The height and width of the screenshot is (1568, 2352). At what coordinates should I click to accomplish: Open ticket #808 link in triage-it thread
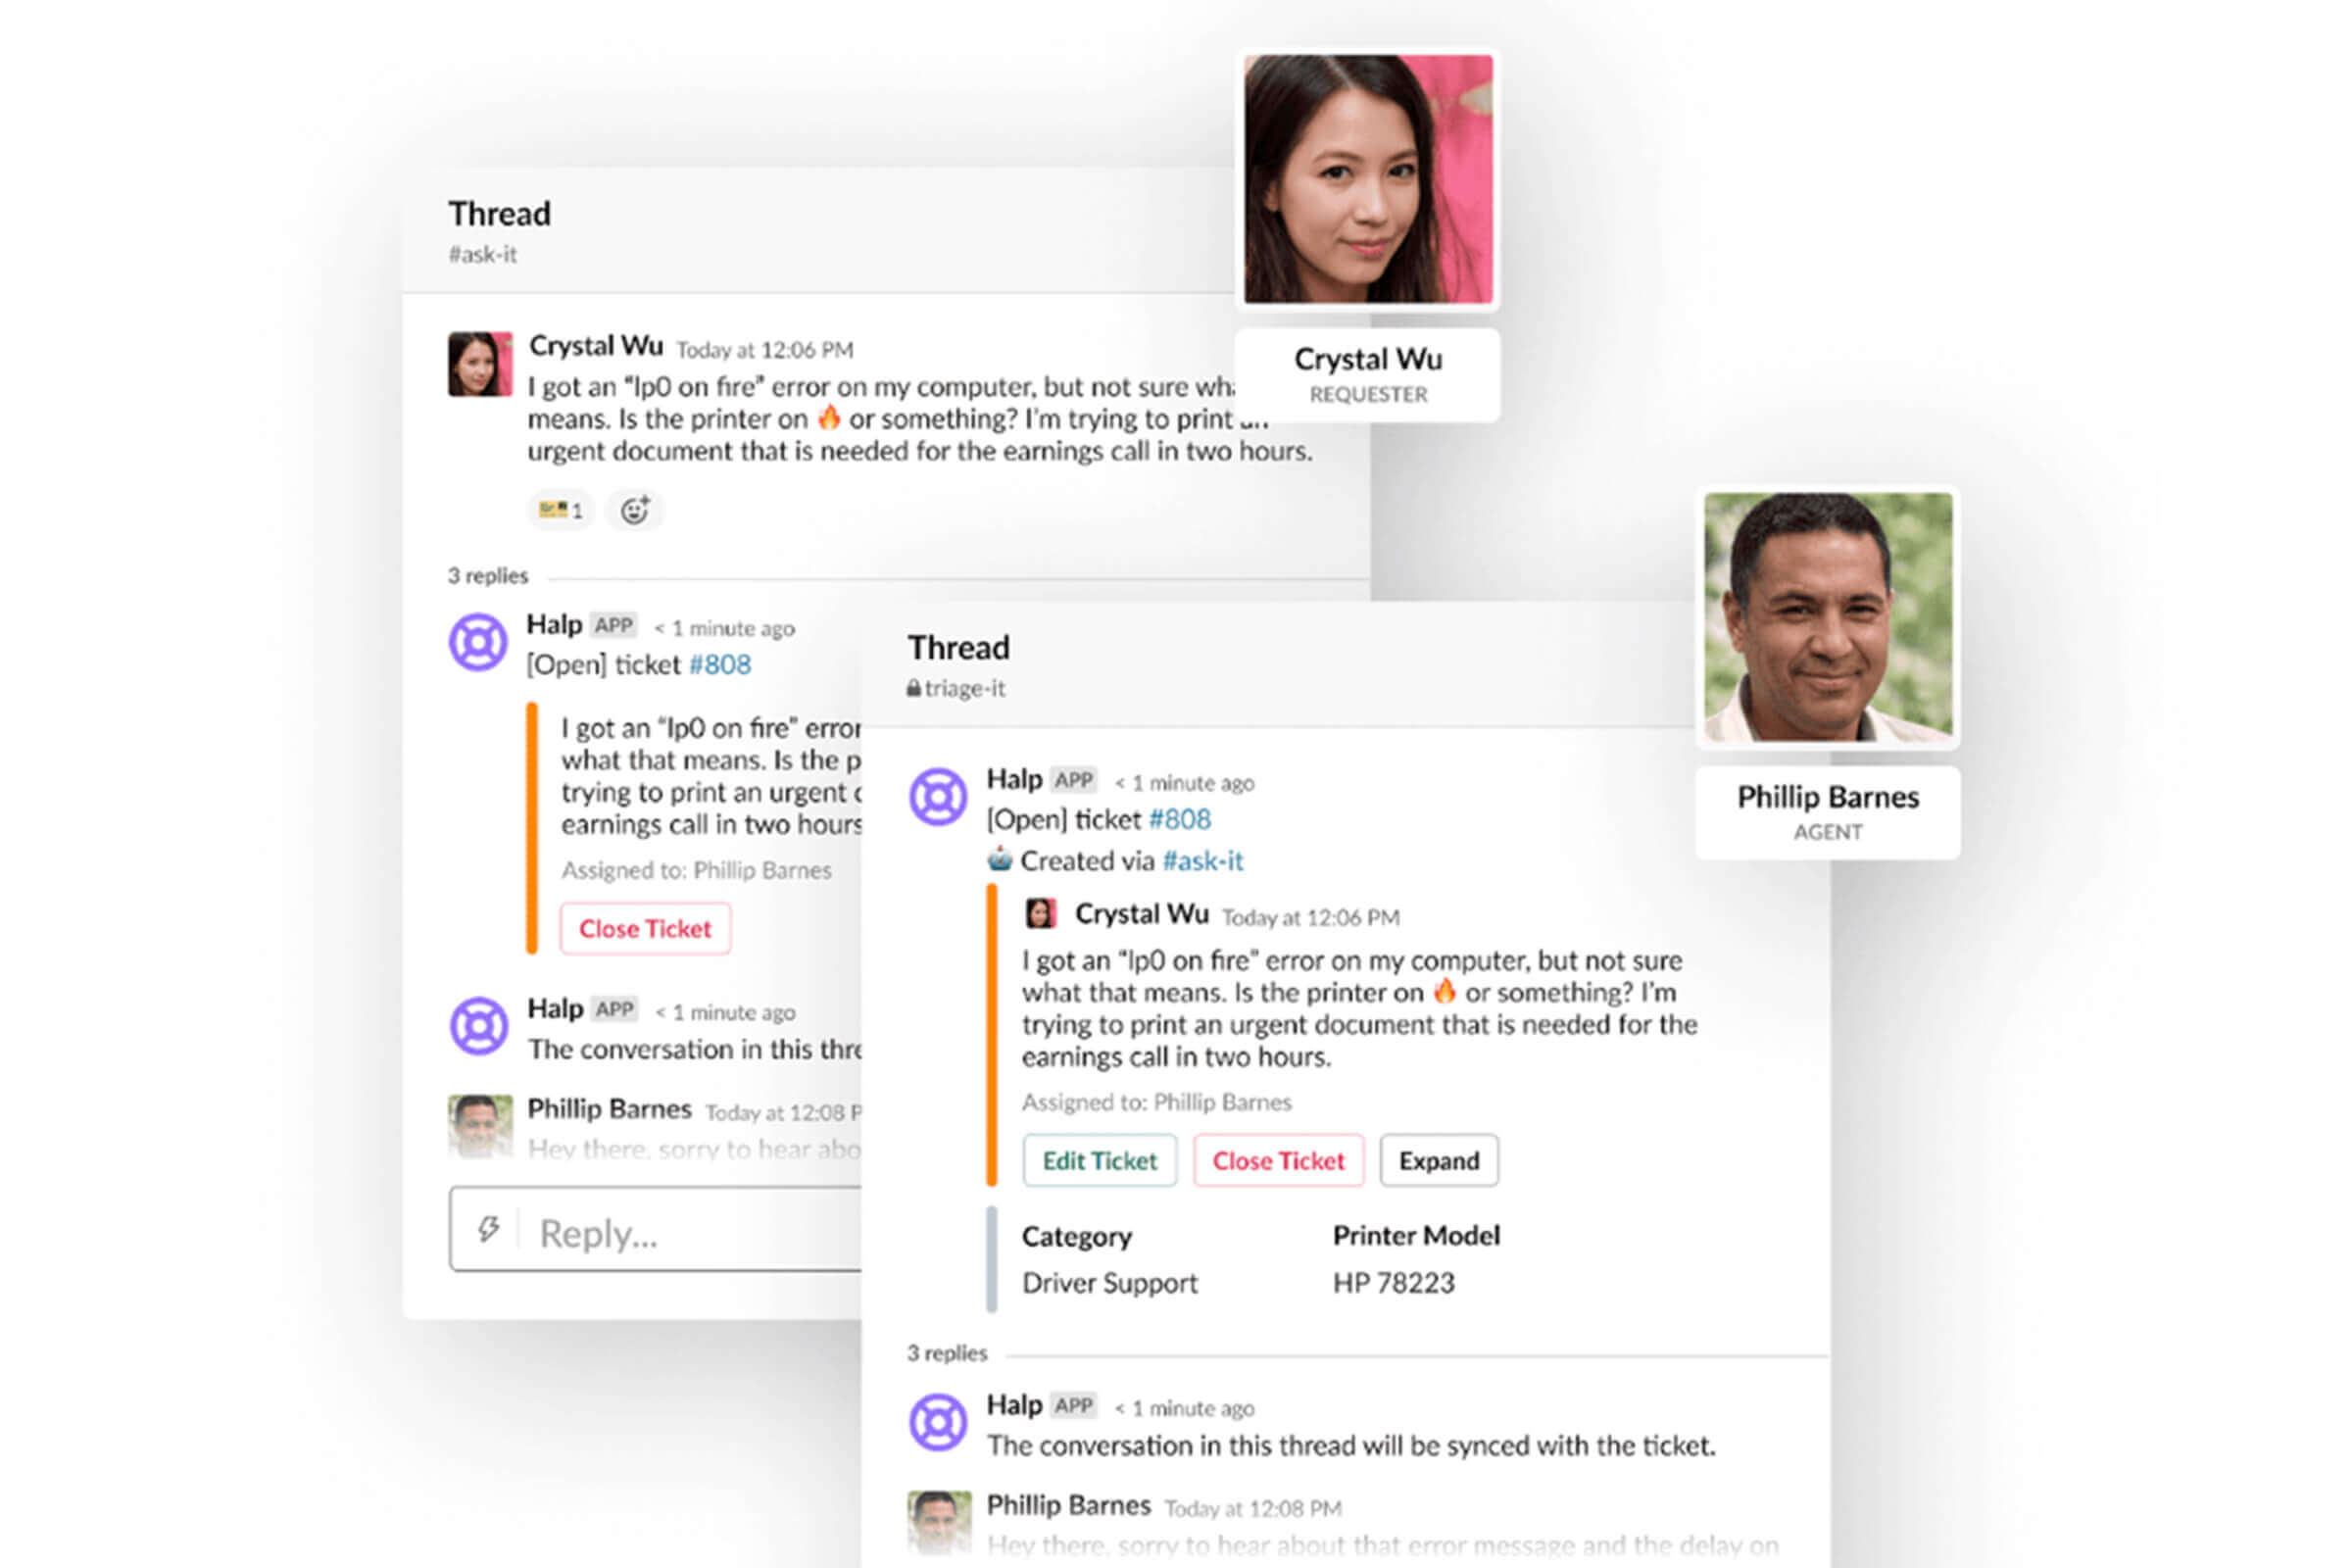1180,819
